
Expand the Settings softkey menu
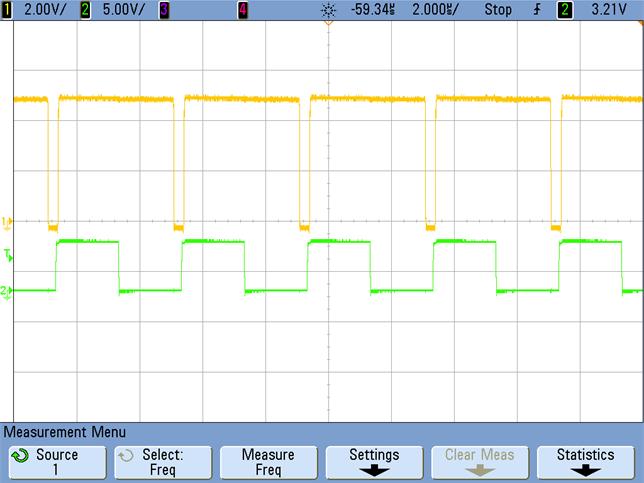tap(374, 462)
